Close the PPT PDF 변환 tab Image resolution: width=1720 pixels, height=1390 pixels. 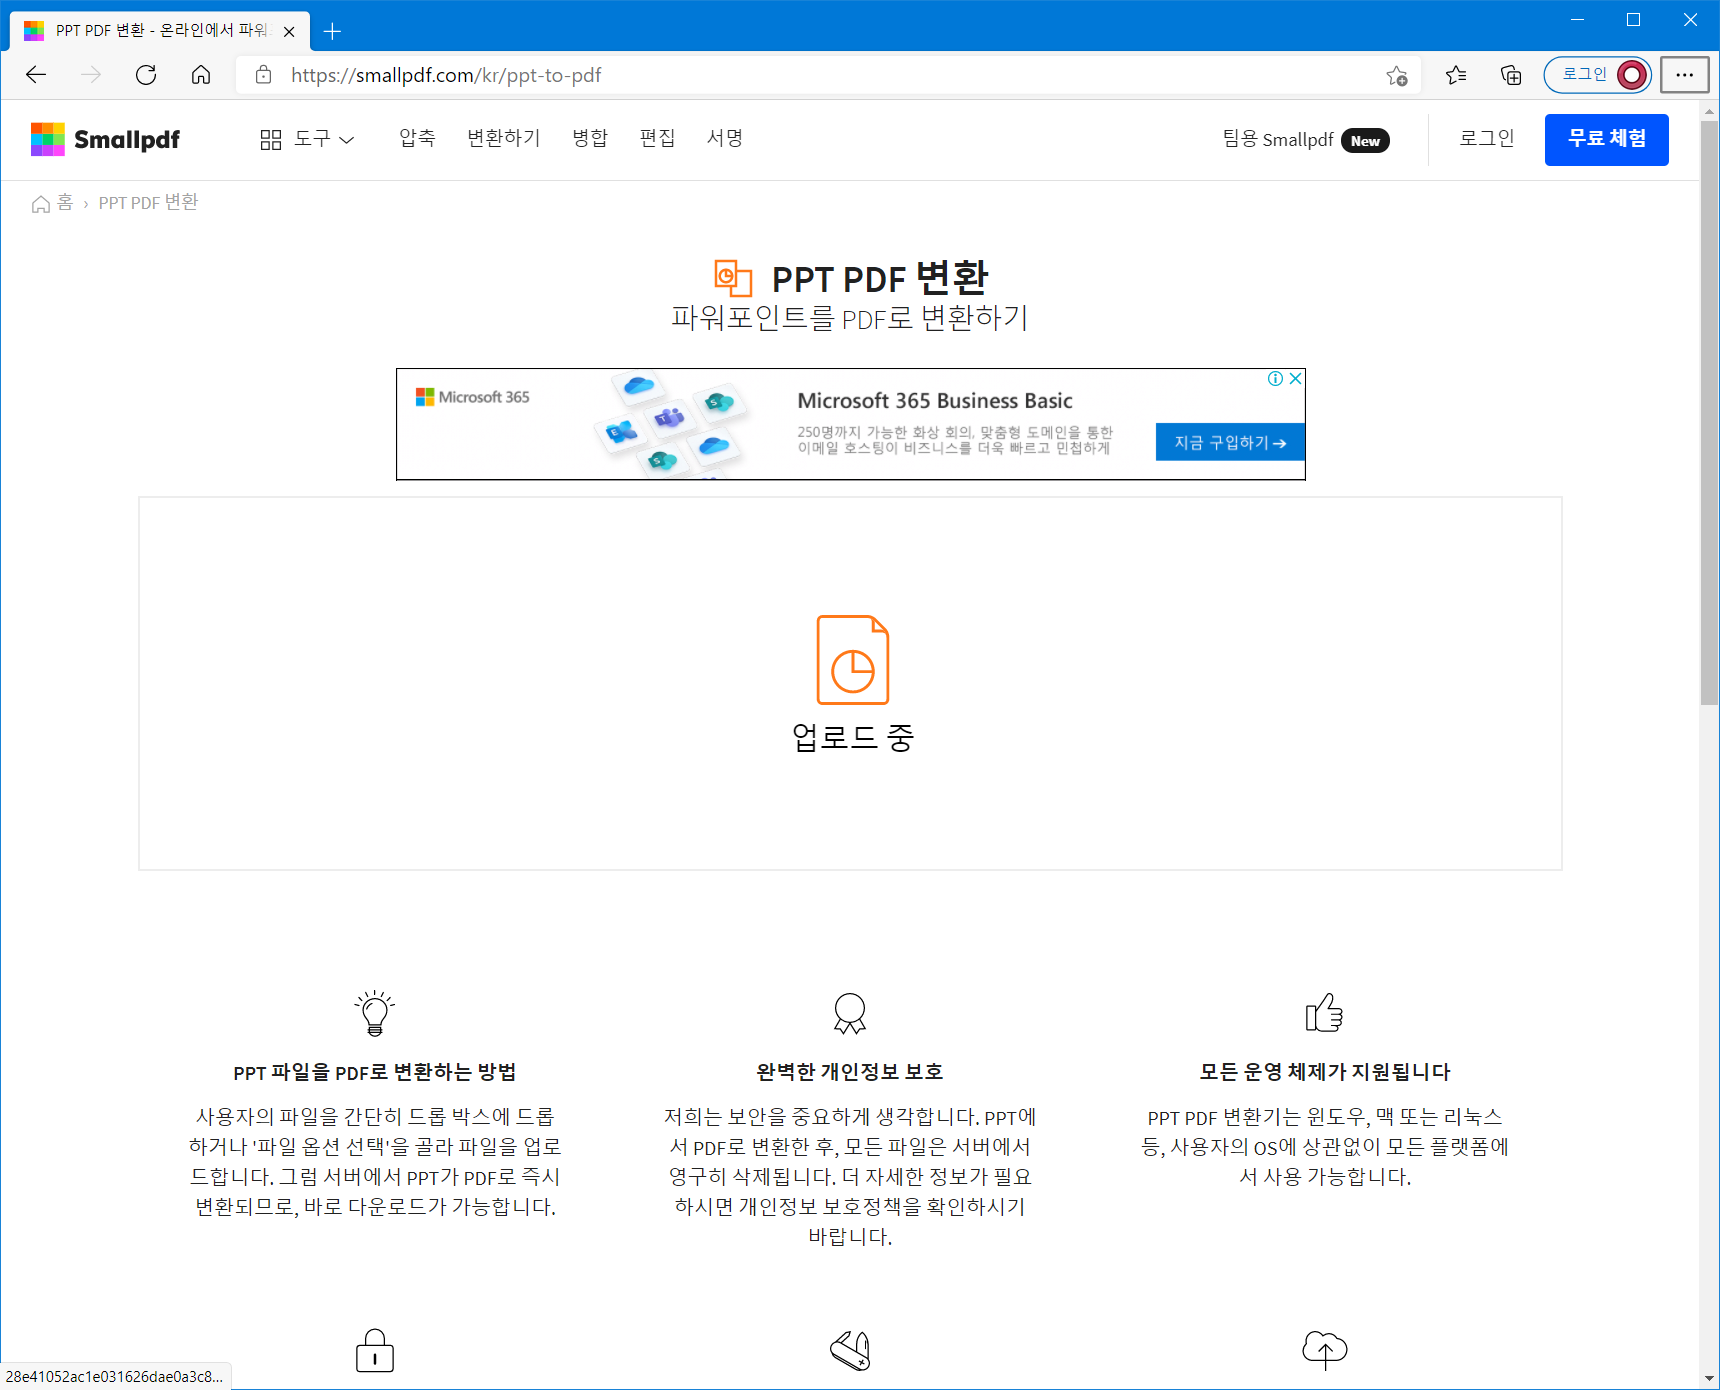pyautogui.click(x=289, y=31)
